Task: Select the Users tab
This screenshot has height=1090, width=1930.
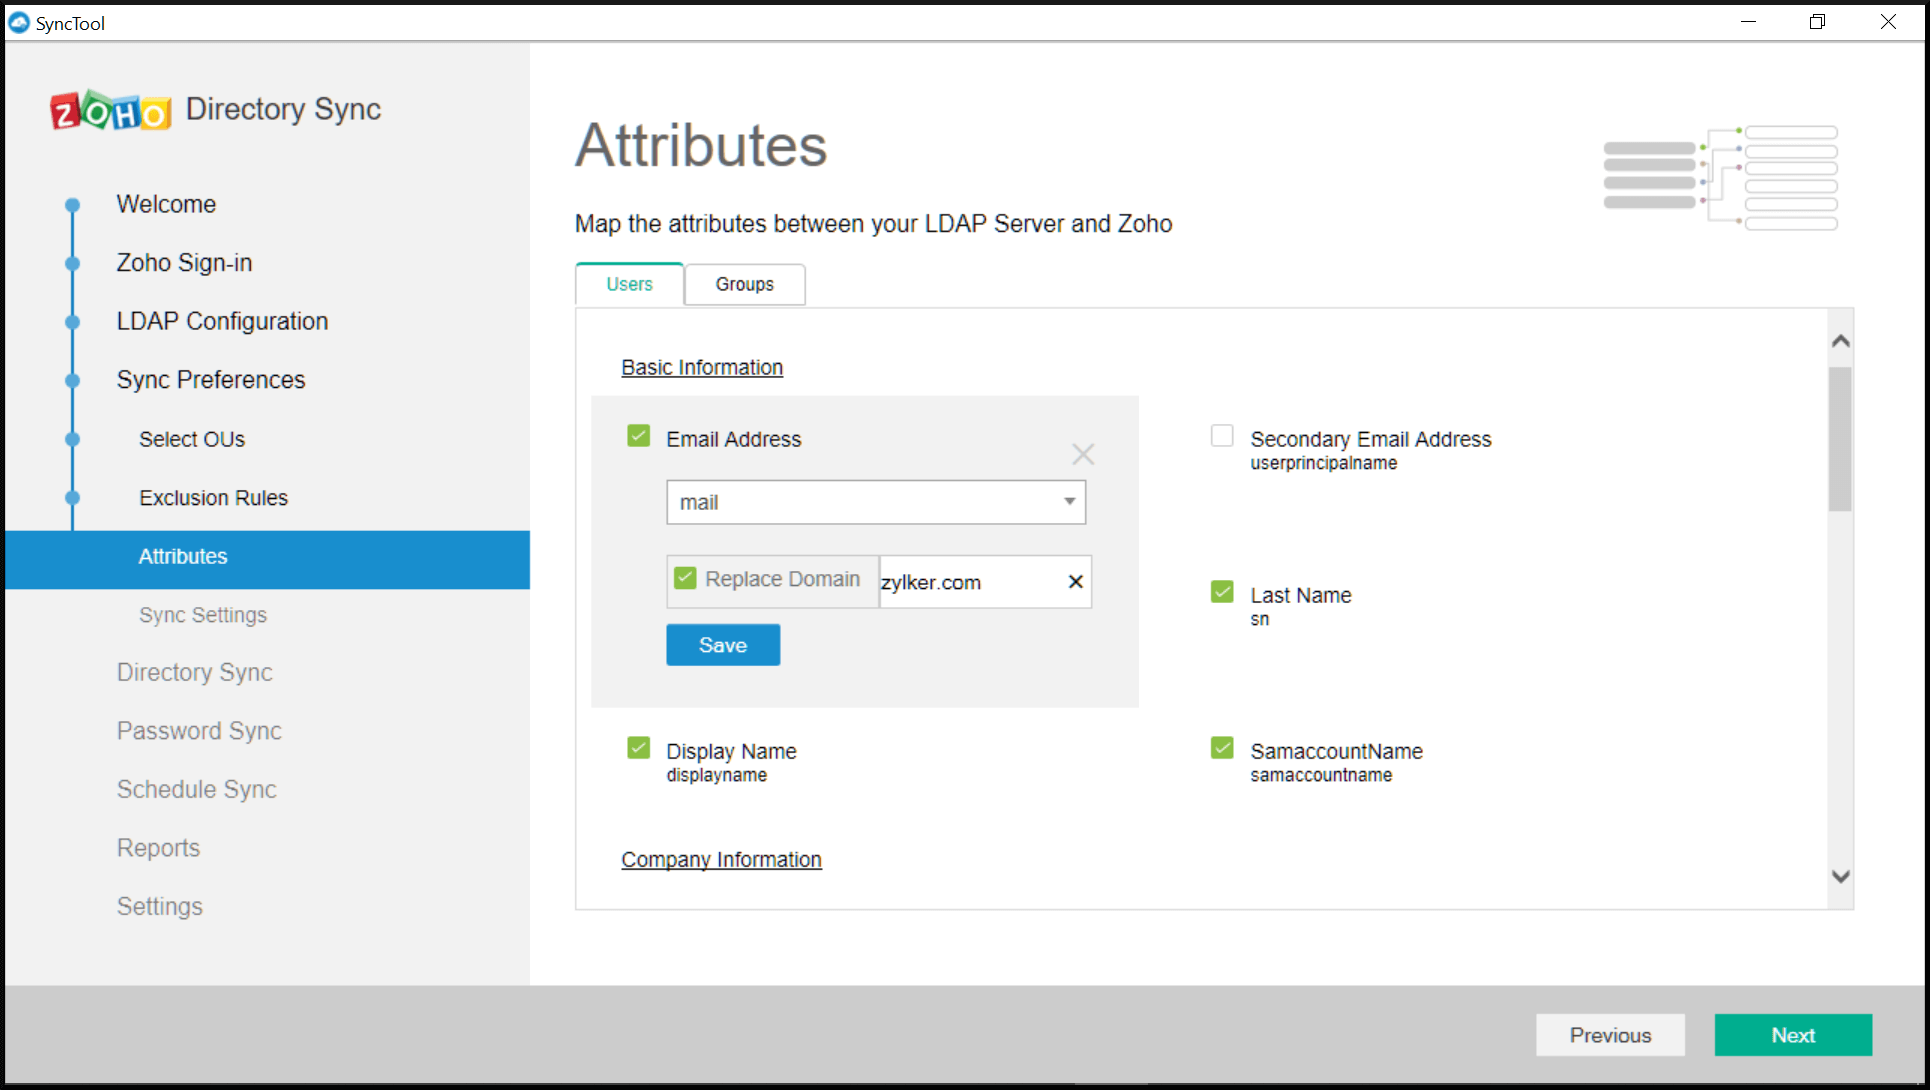Action: pyautogui.click(x=629, y=284)
